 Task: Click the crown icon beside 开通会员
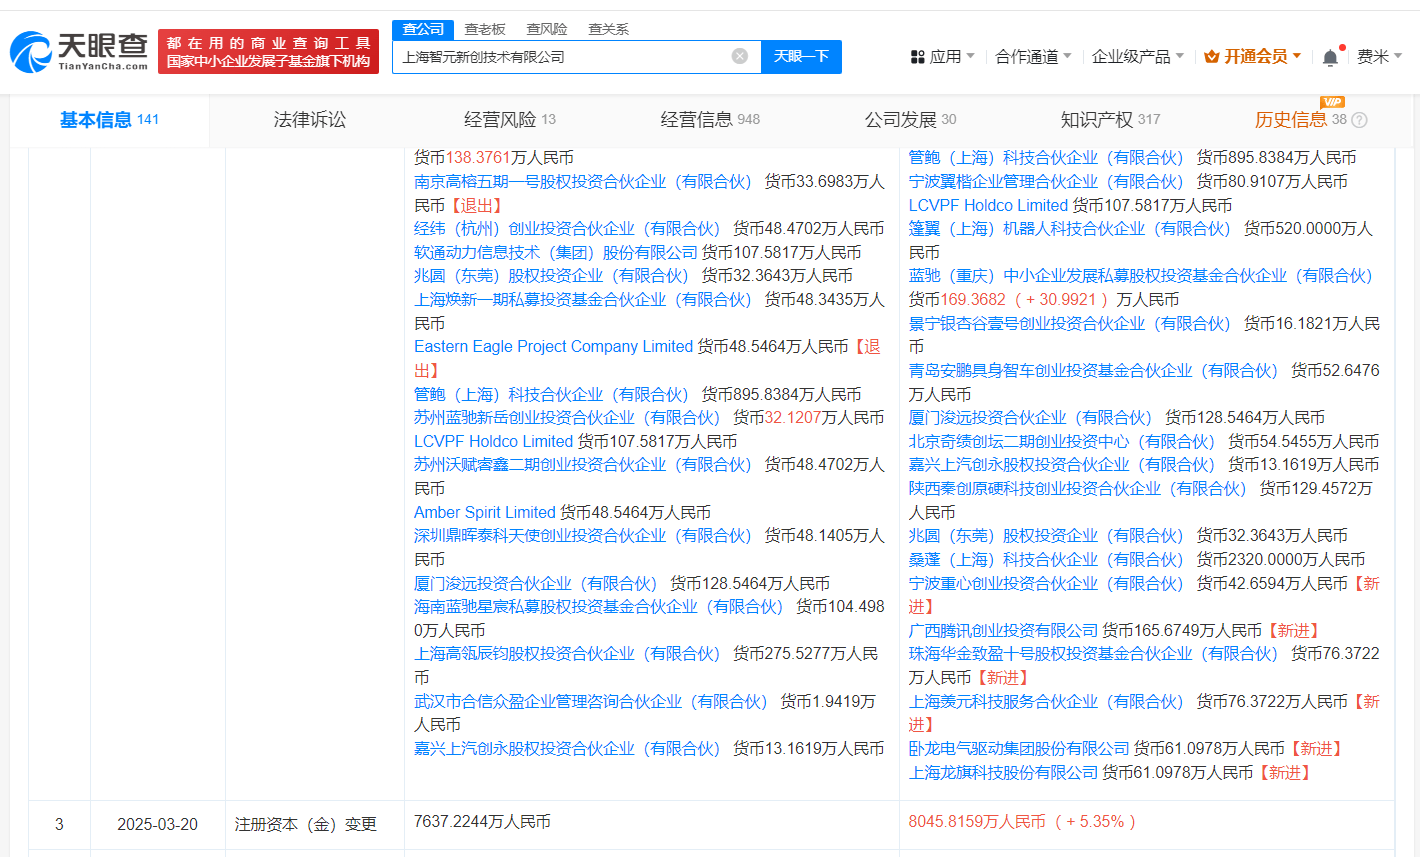click(x=1211, y=57)
